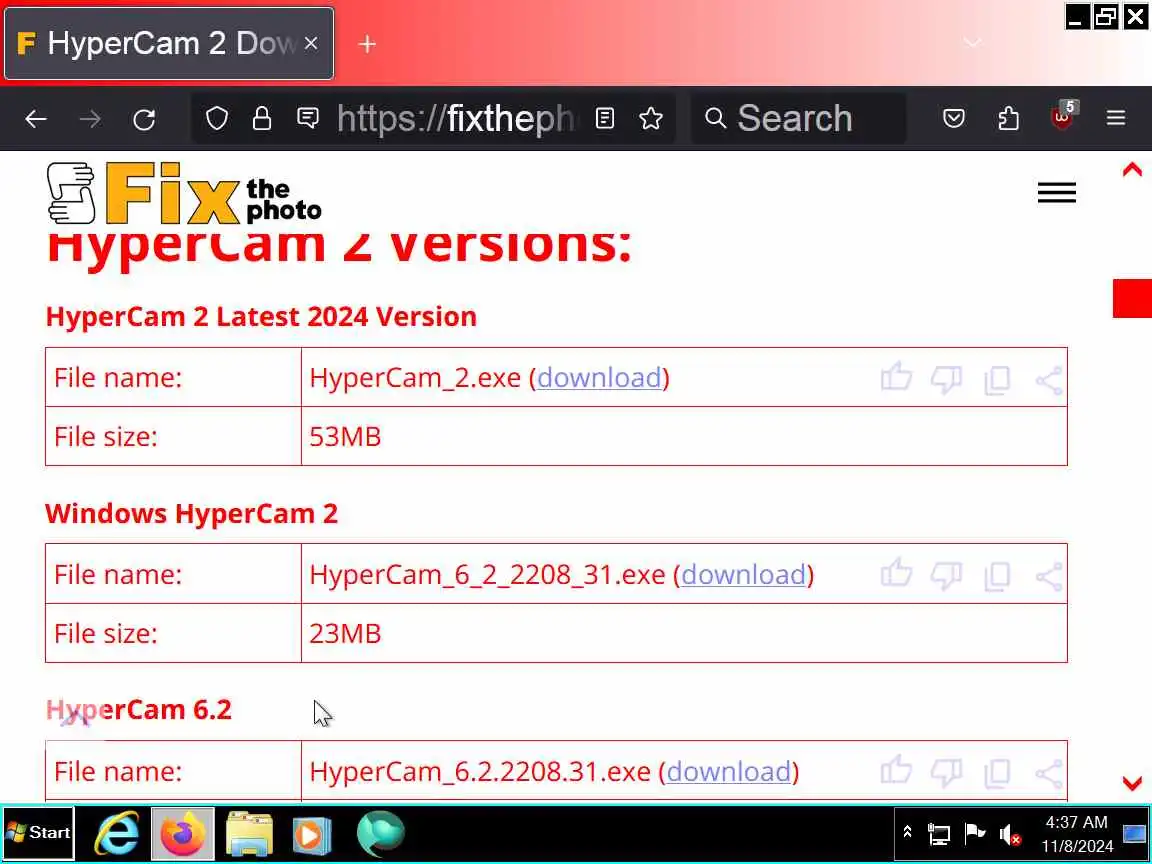Copy the HyperCam_6_2_2208_31.exe row

tap(997, 577)
